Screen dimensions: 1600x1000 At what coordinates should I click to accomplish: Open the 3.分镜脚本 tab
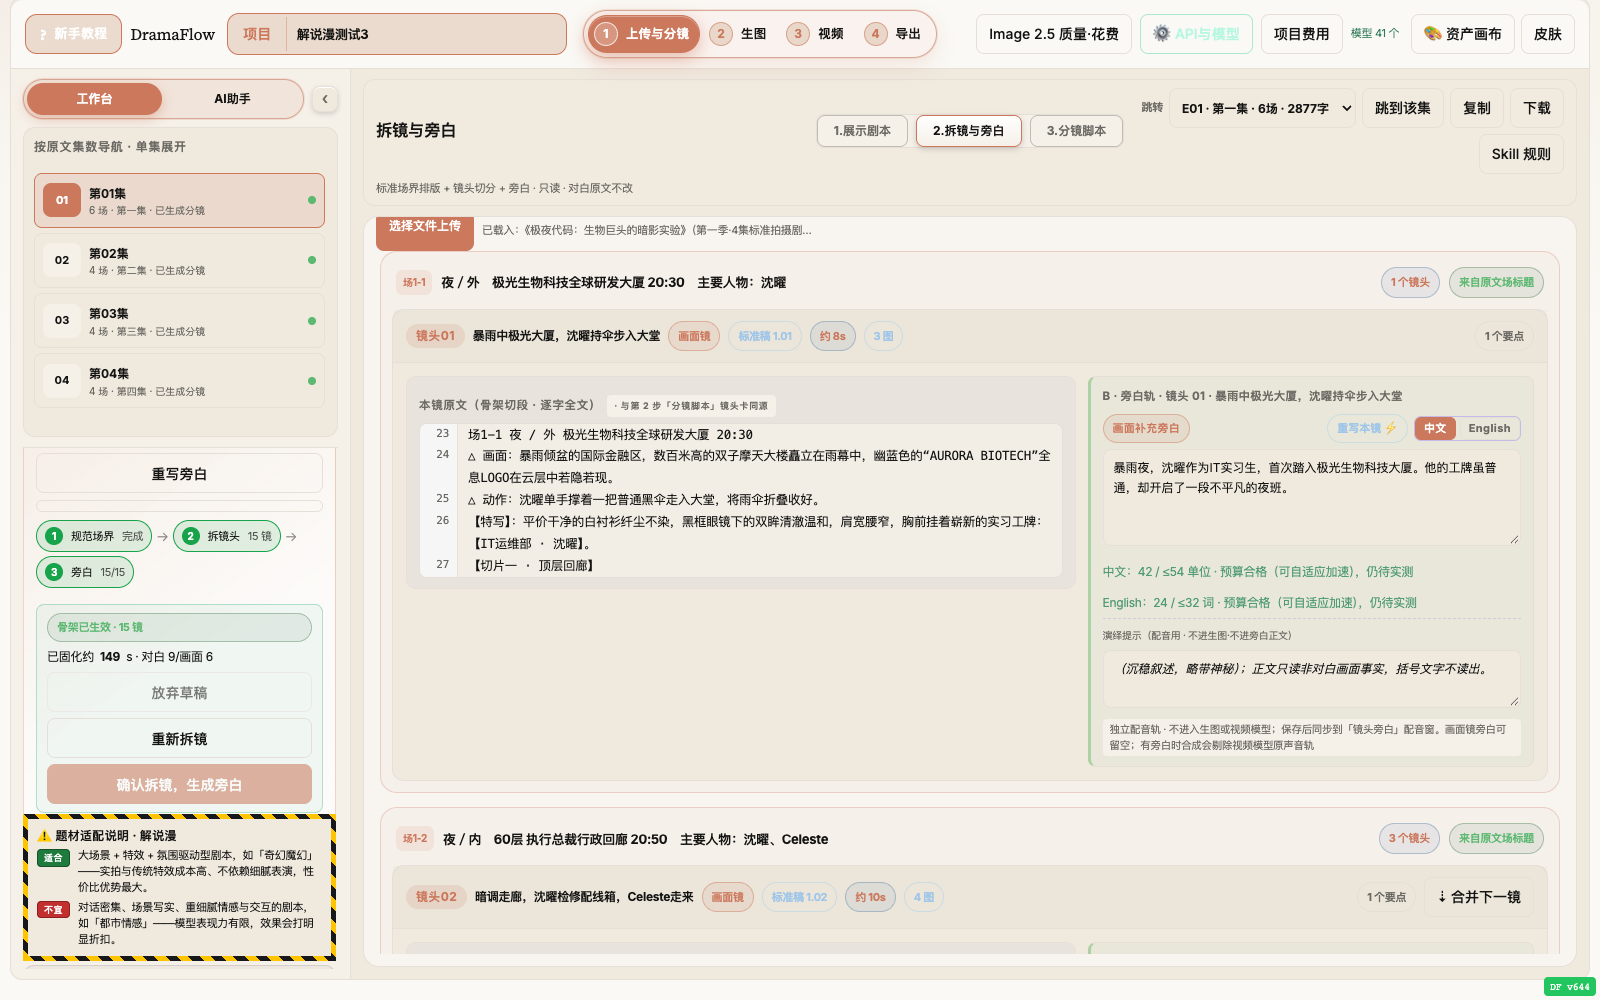tap(1076, 131)
